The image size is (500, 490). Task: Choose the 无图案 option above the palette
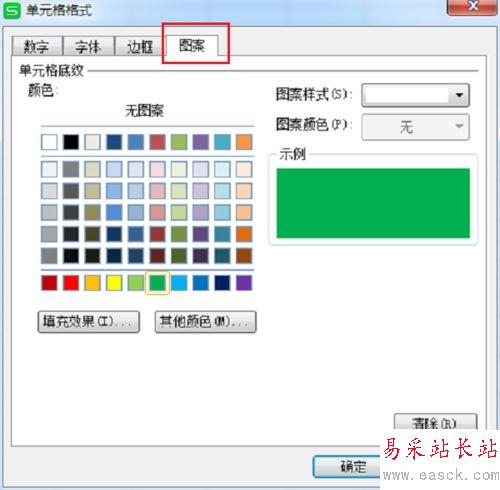144,111
